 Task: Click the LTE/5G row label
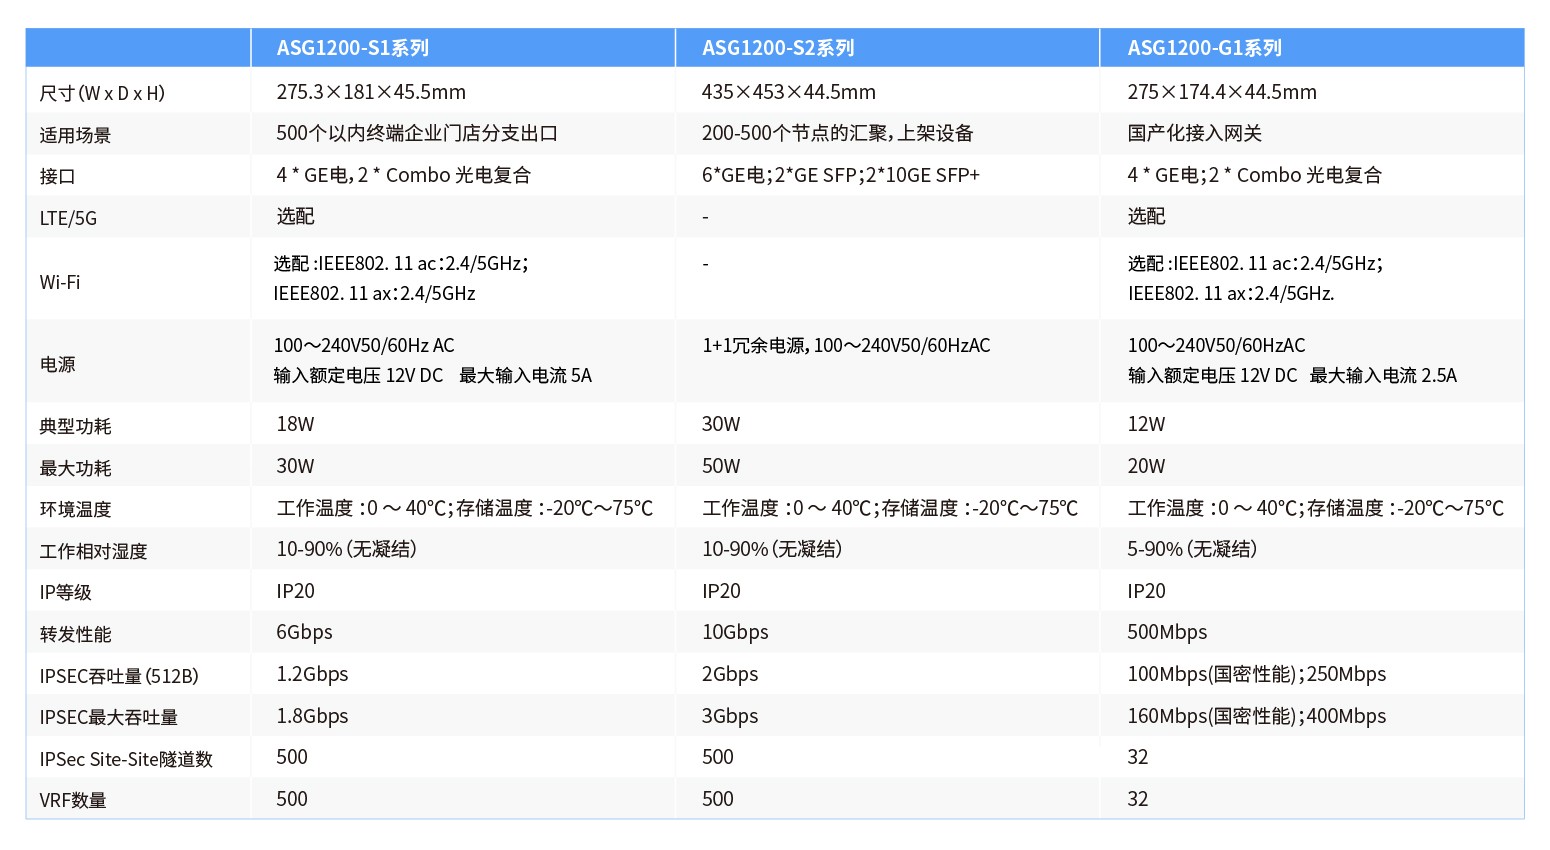tap(68, 218)
